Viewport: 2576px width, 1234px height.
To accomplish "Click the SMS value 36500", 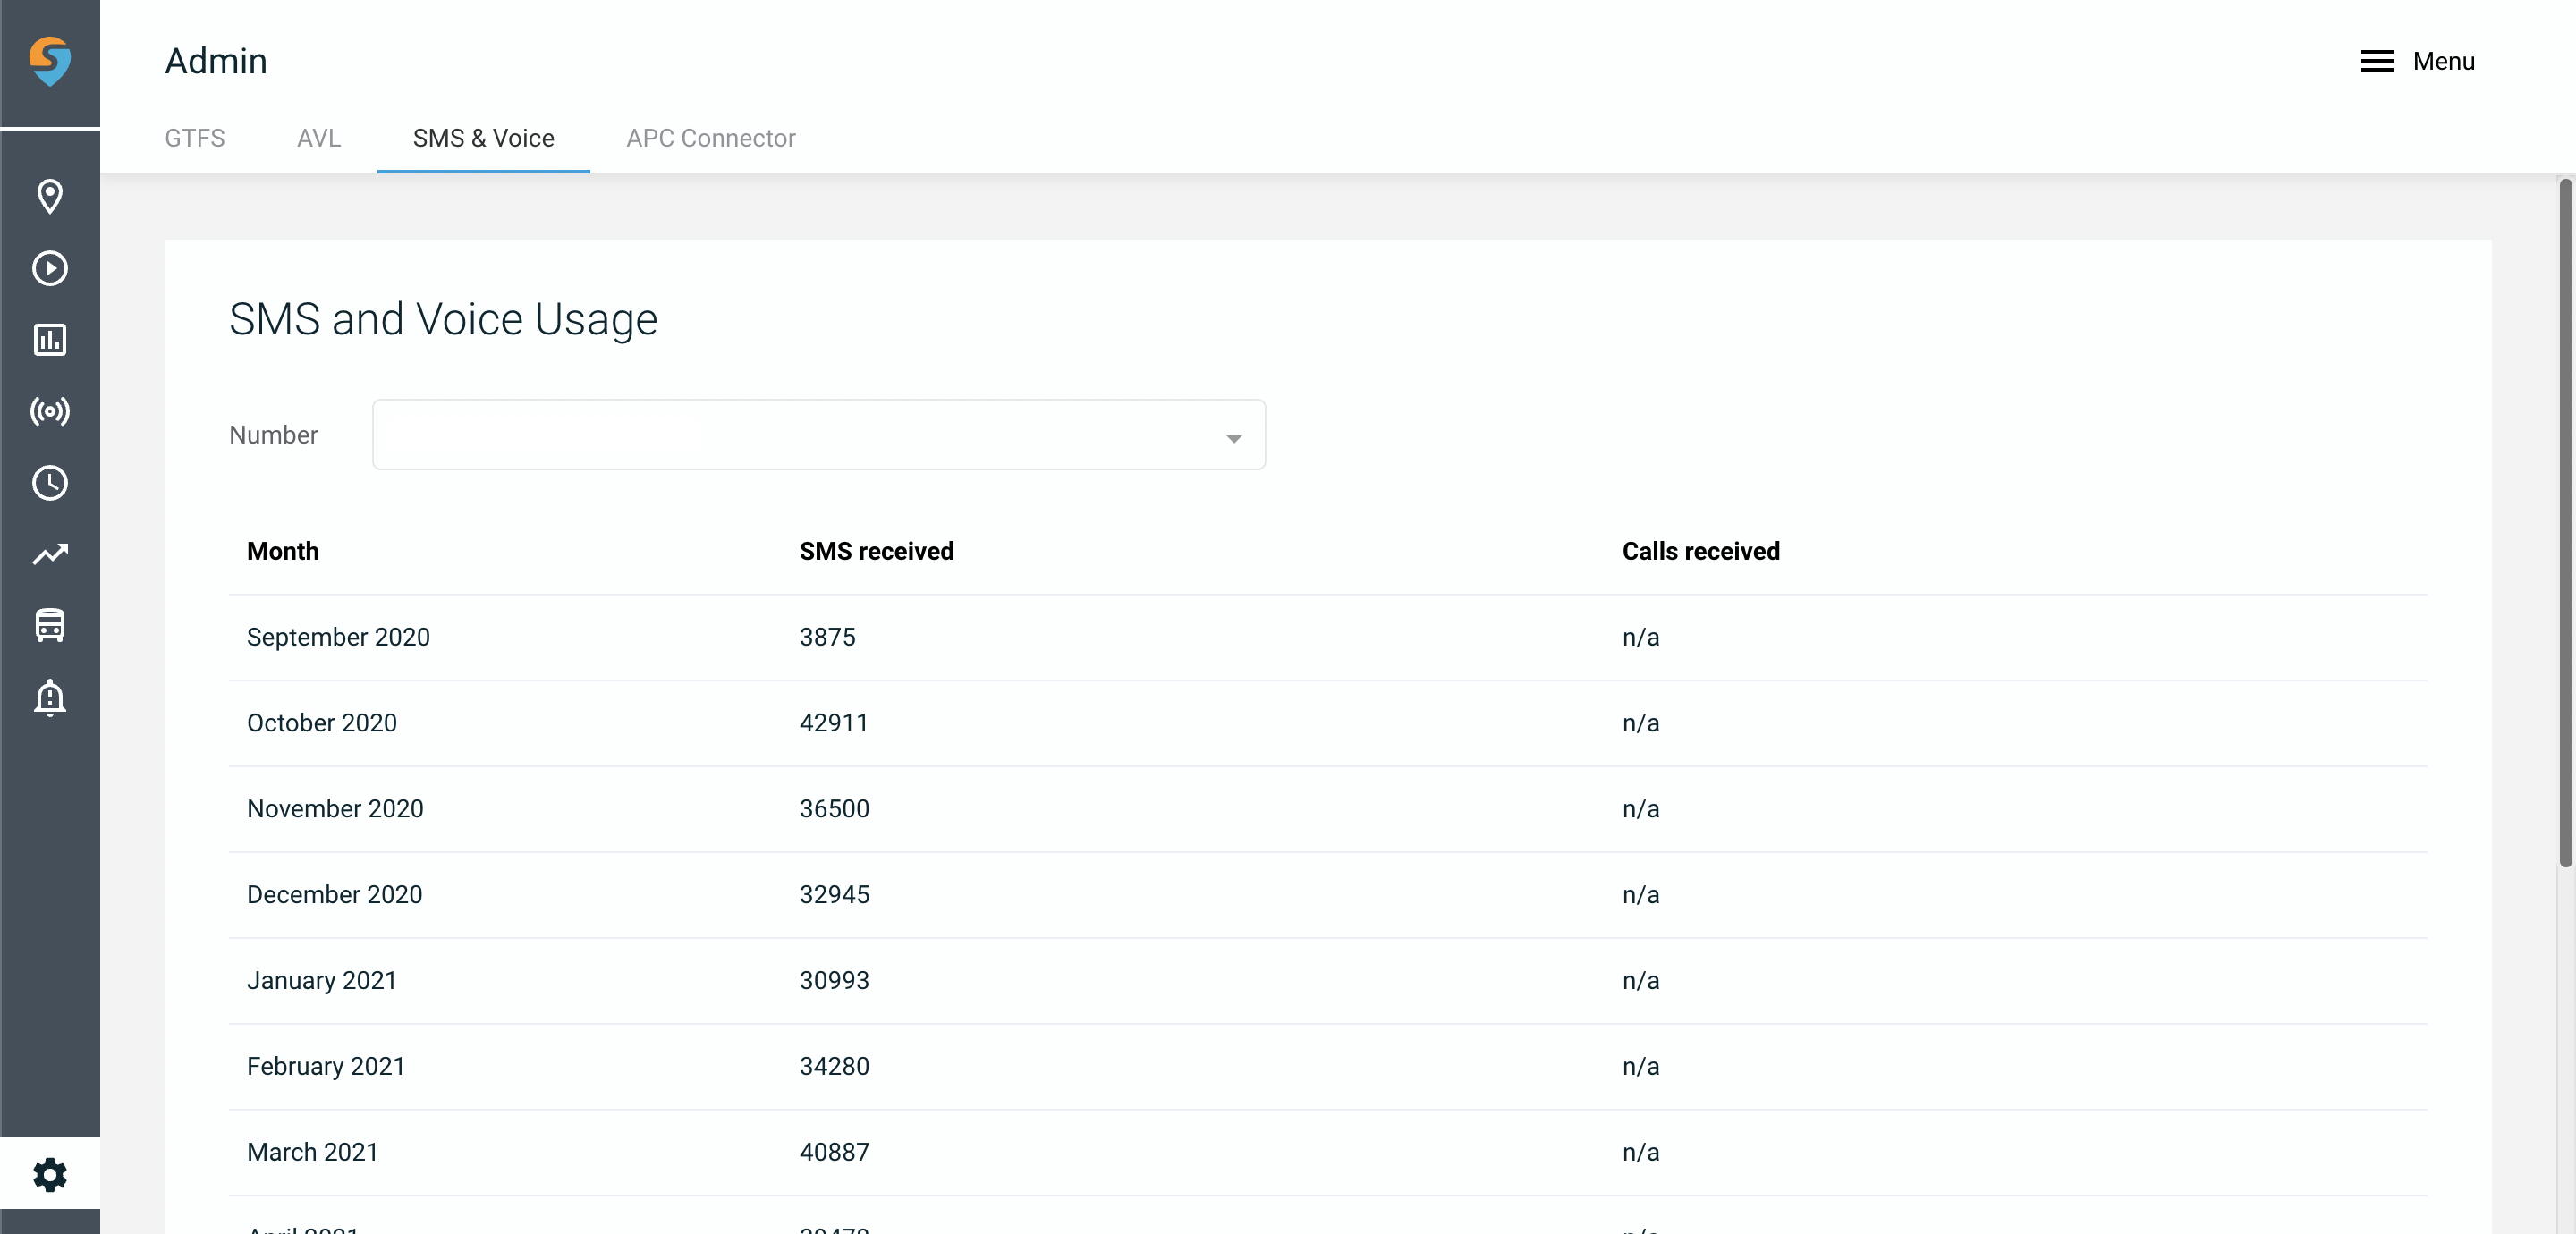I will point(834,808).
